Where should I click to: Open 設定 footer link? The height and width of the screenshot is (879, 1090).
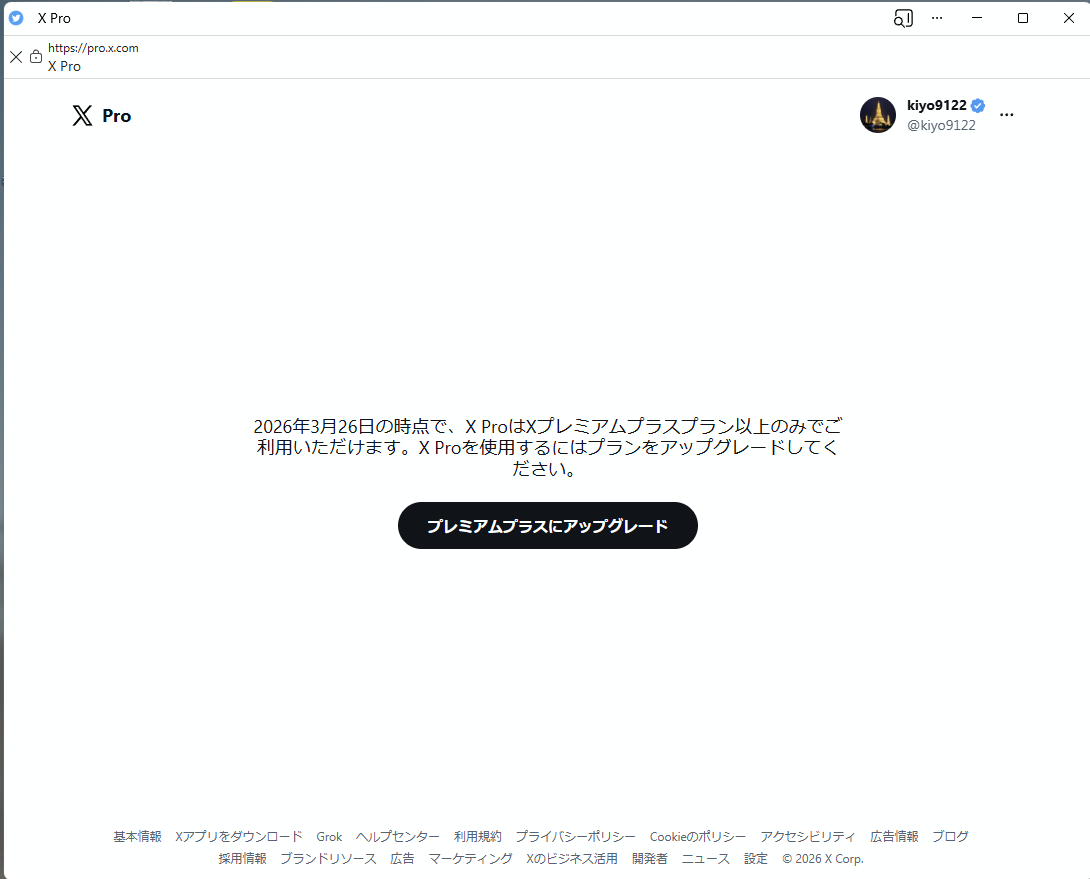click(756, 859)
